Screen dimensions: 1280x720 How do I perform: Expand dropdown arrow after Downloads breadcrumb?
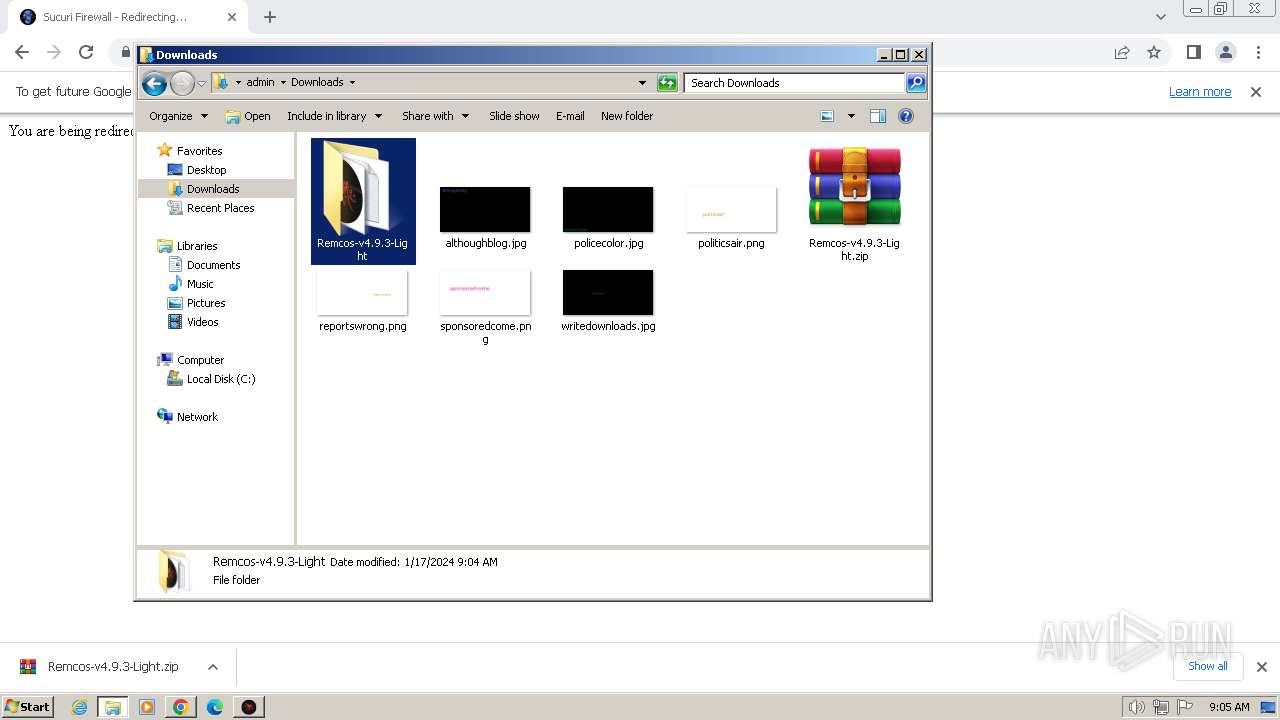[352, 83]
